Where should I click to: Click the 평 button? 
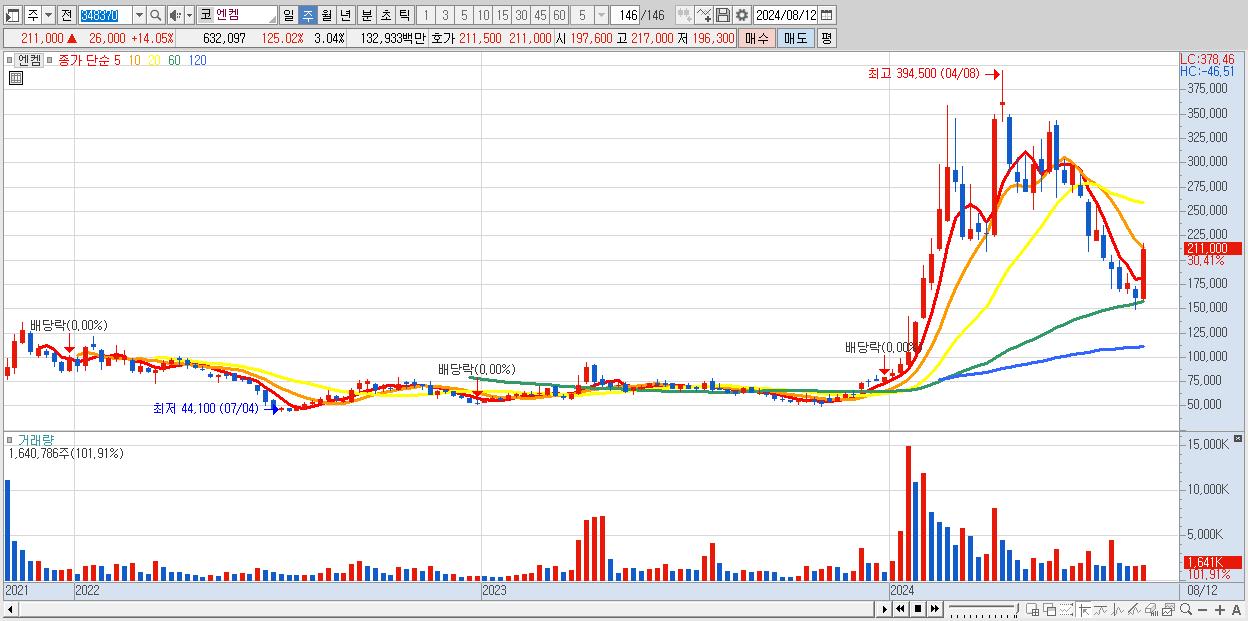tap(826, 38)
